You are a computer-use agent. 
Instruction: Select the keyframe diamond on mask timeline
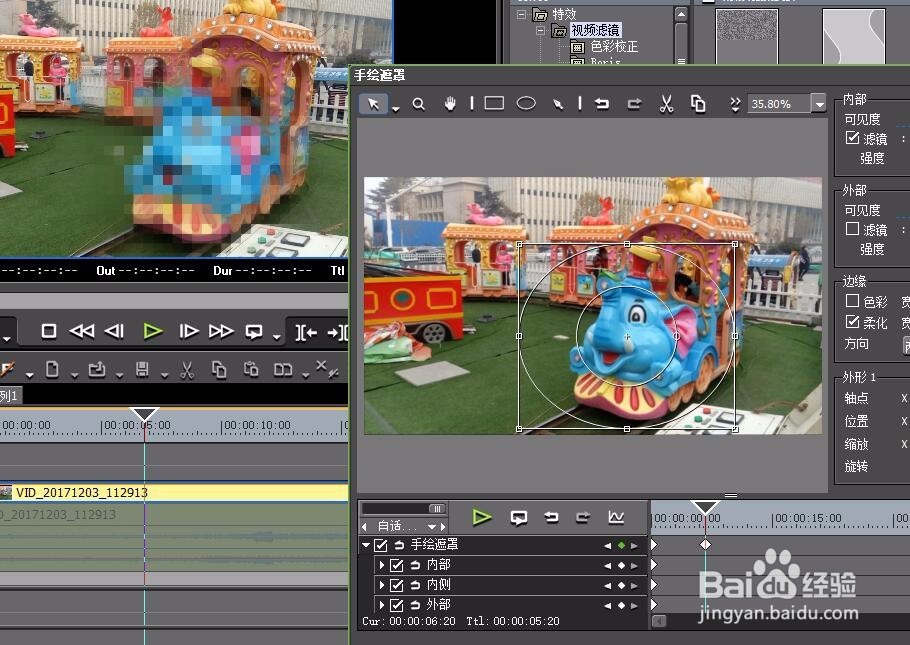705,545
